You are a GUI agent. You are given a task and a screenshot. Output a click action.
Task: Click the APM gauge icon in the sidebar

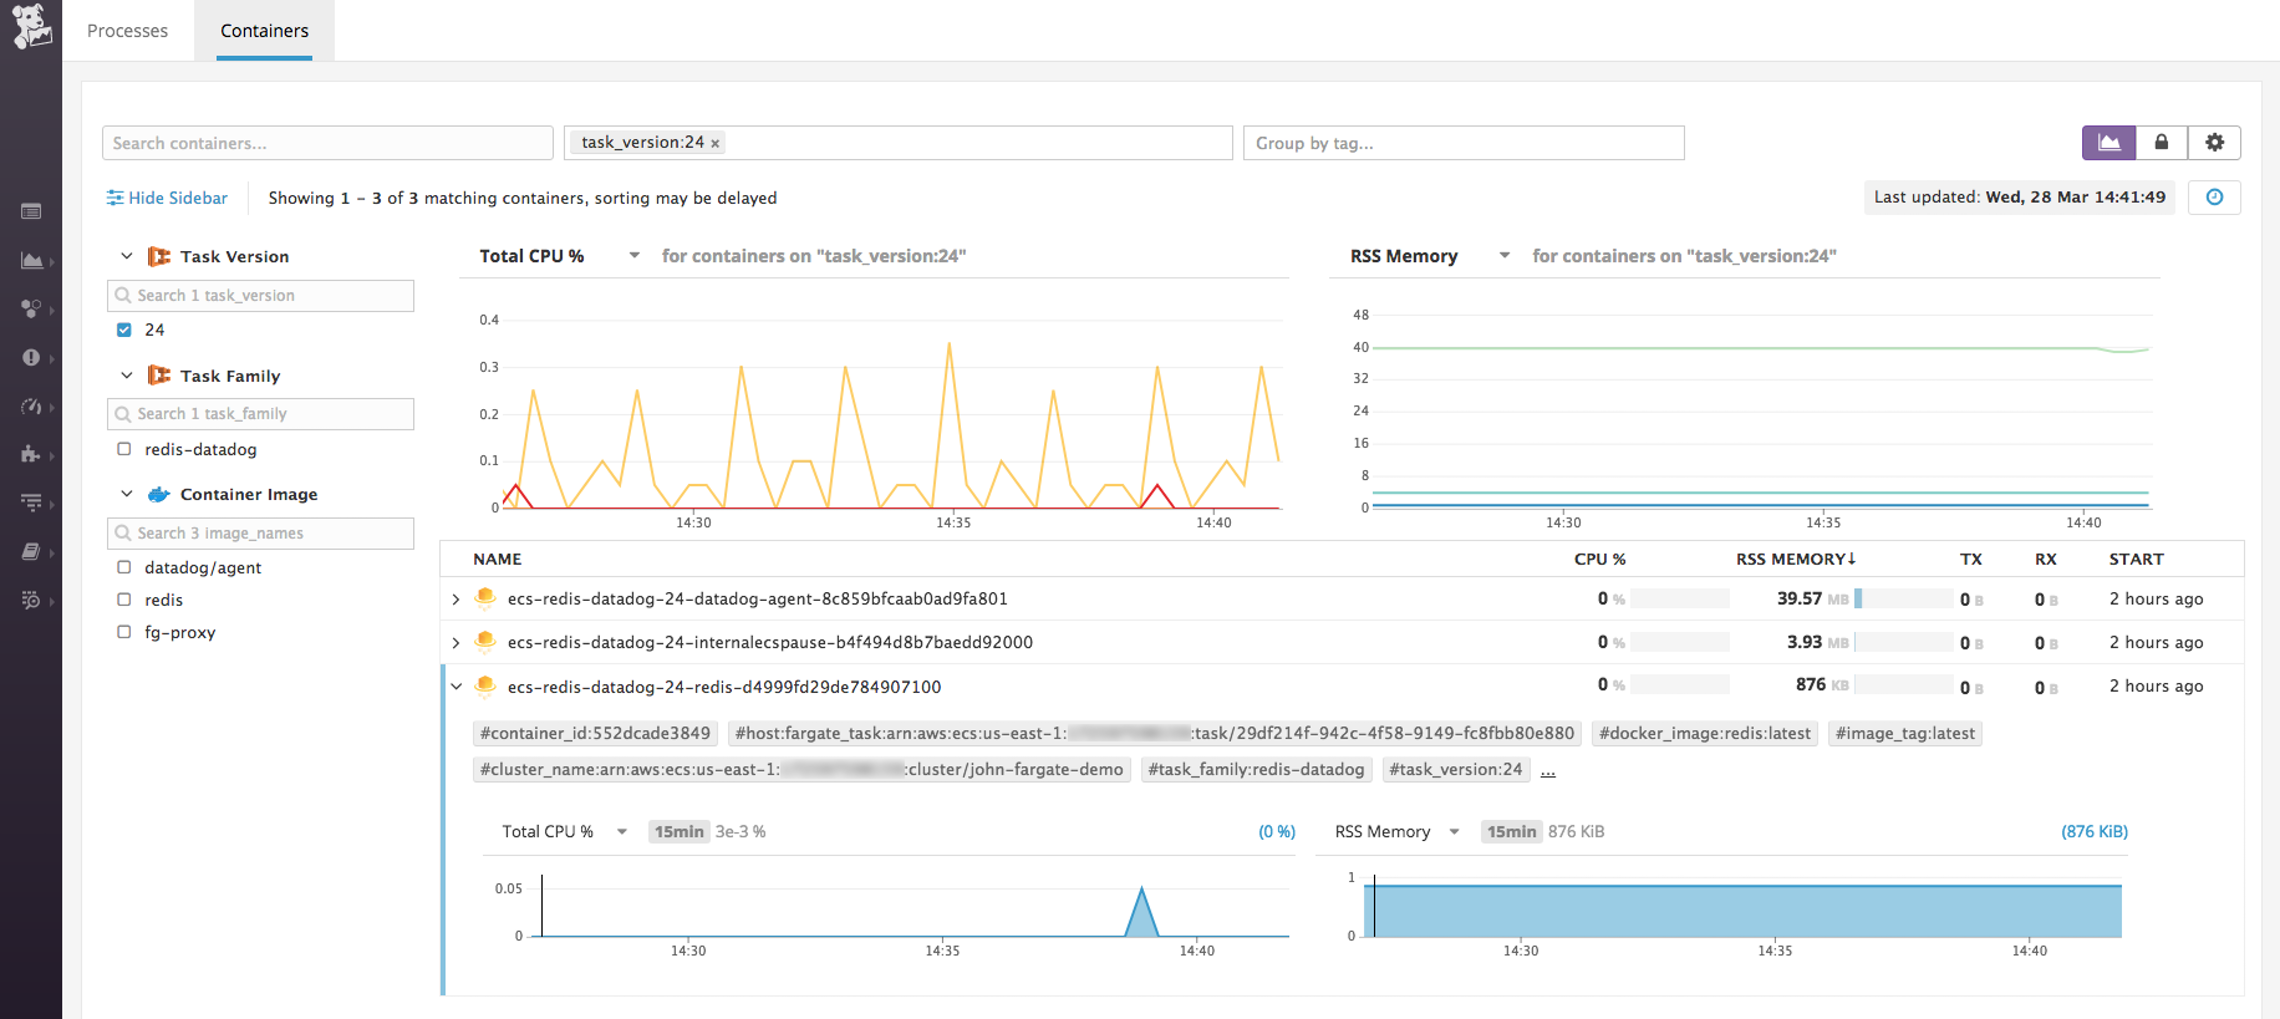point(32,406)
